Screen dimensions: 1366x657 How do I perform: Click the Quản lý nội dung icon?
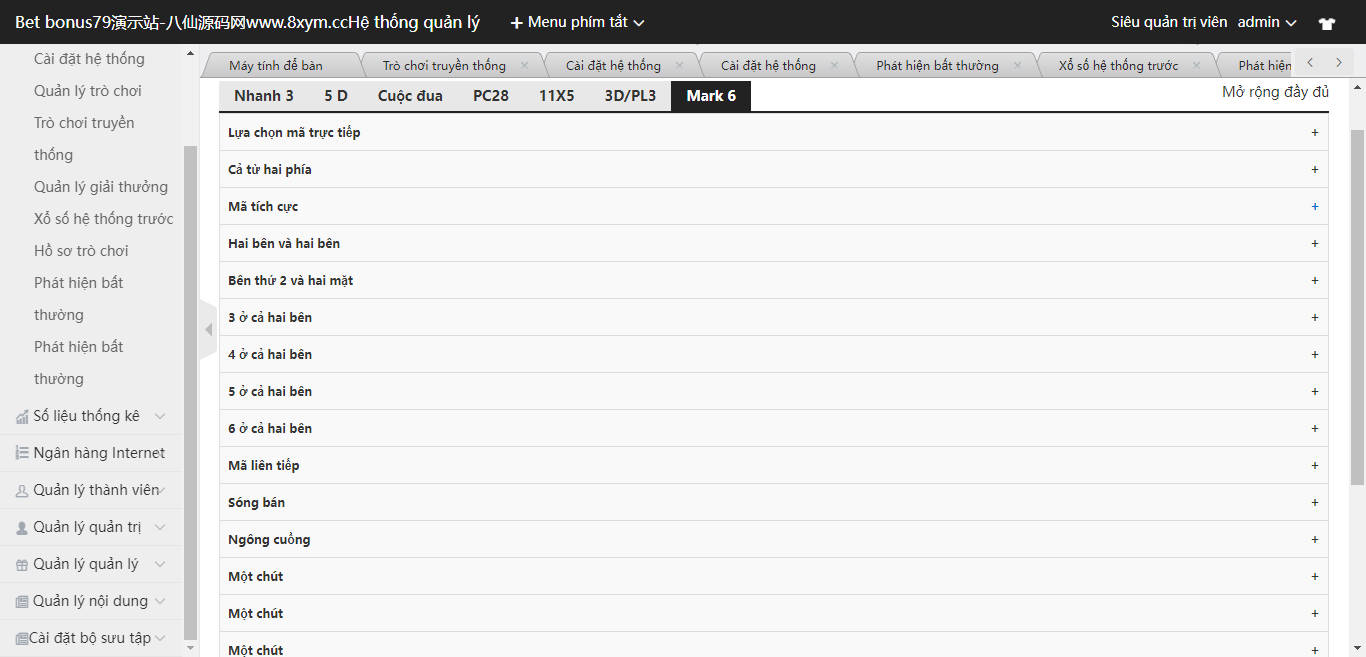click(x=22, y=602)
